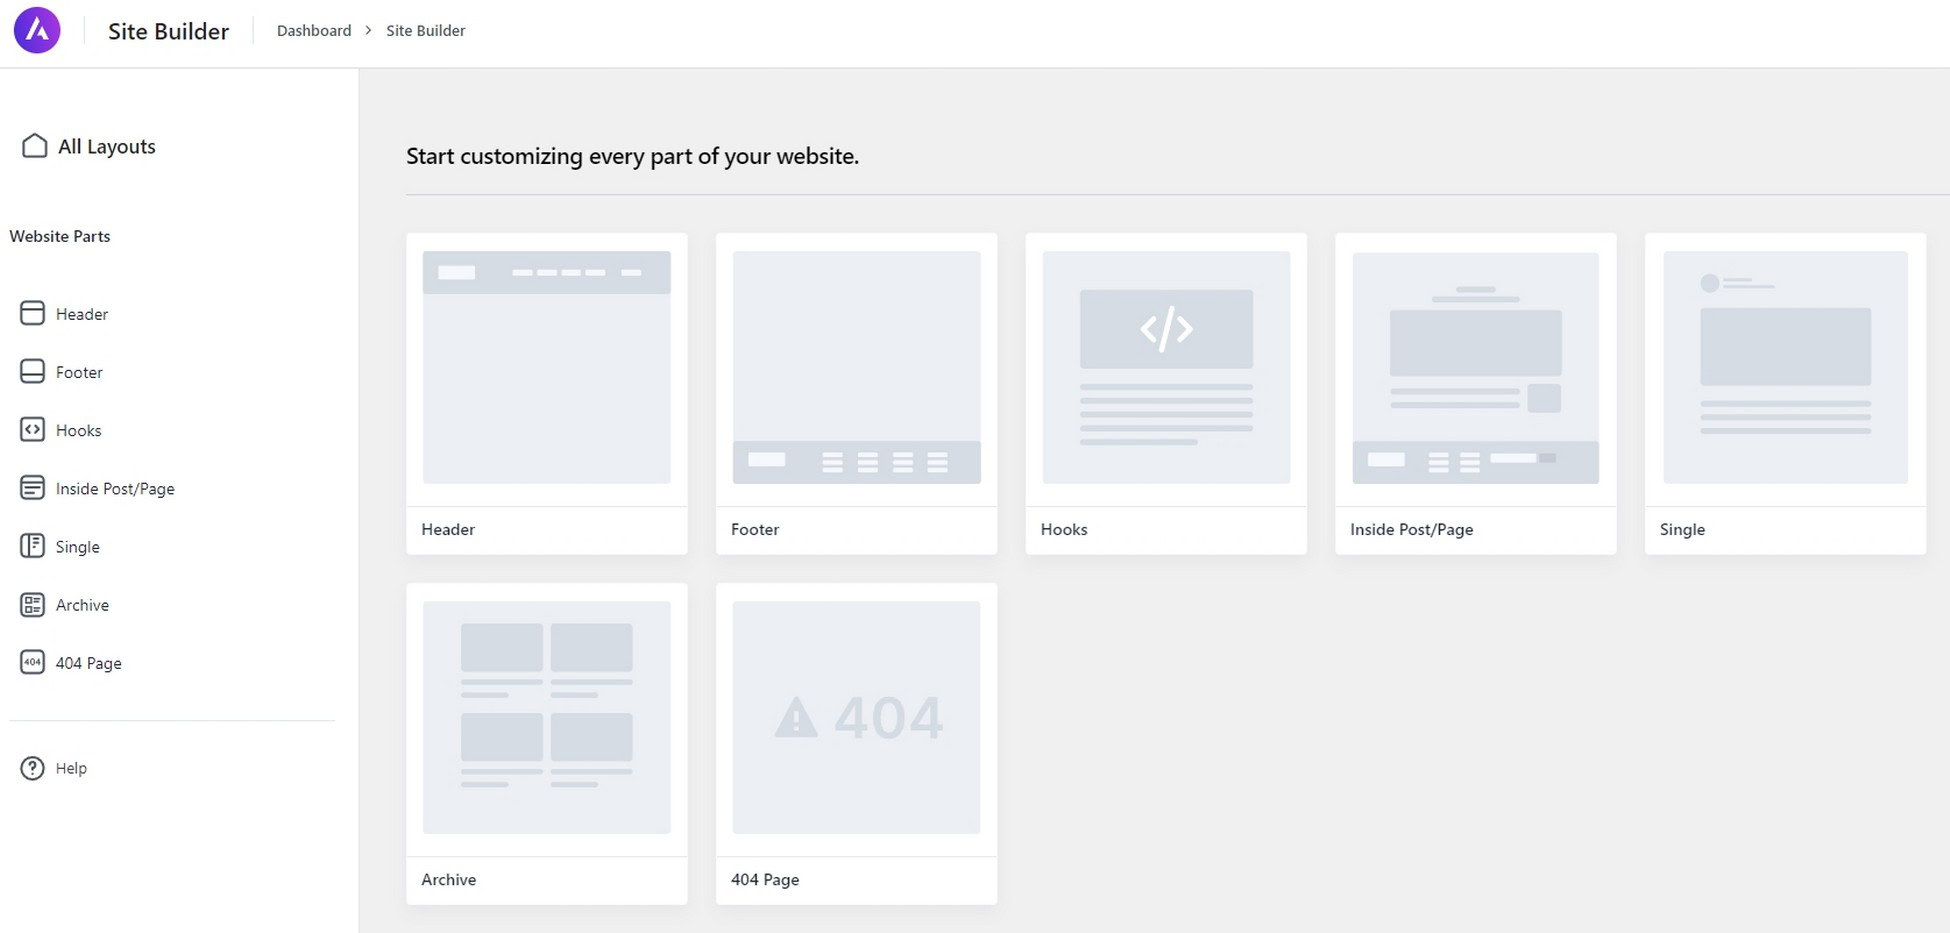Open the Header layout card thumbnail
Screen dimensions: 1950x933
pos(547,367)
